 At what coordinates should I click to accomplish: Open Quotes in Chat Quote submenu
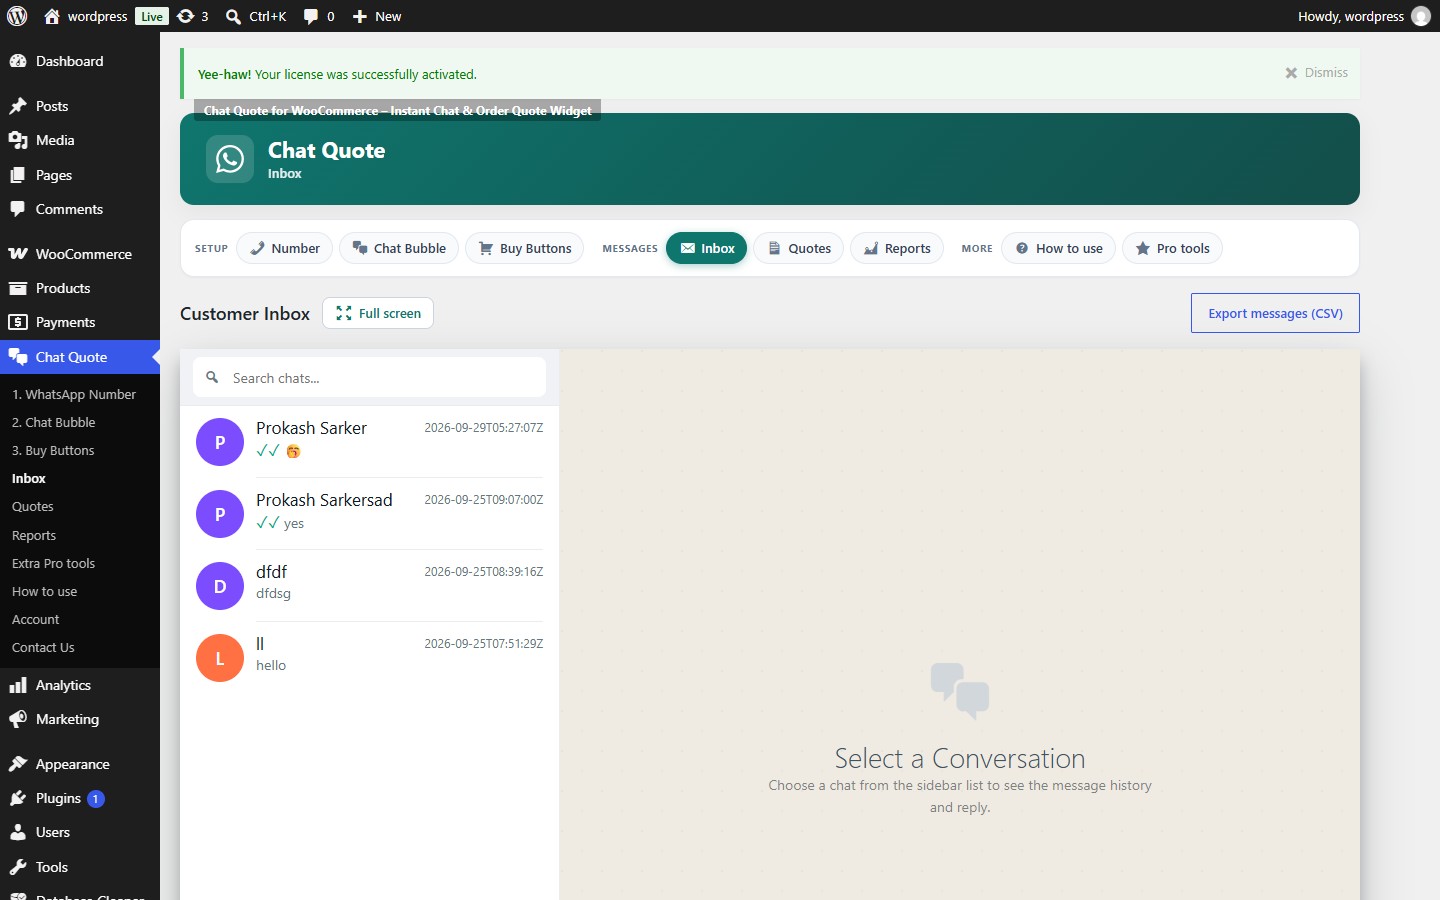coord(33,506)
